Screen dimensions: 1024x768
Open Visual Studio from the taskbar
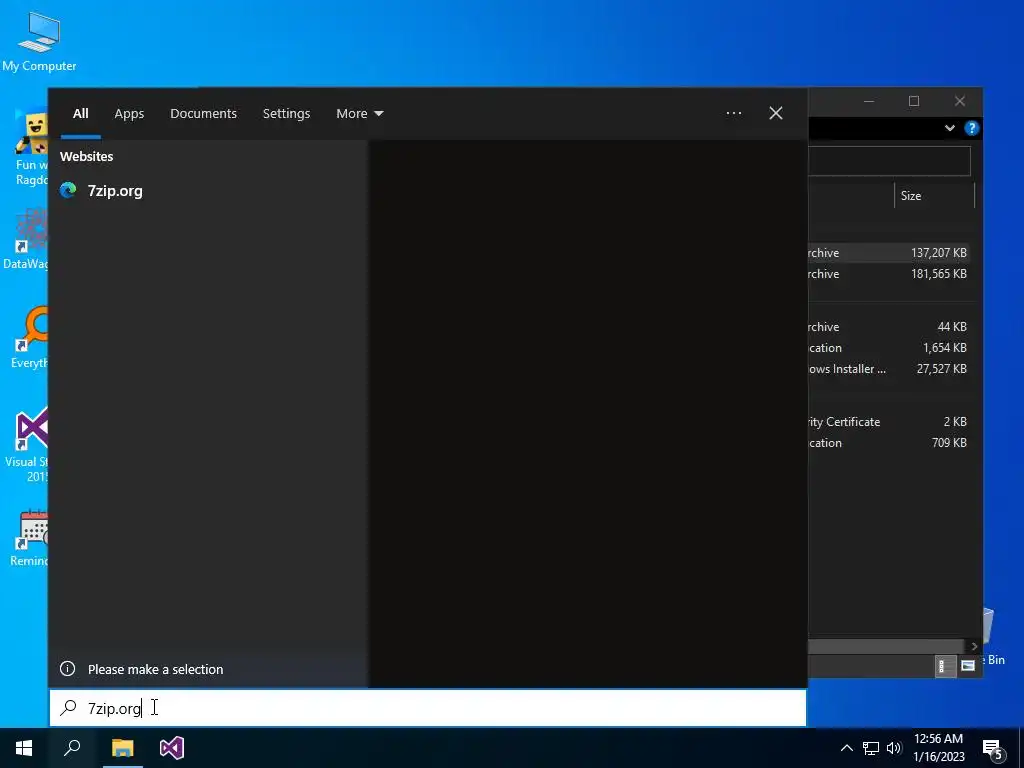[x=172, y=748]
